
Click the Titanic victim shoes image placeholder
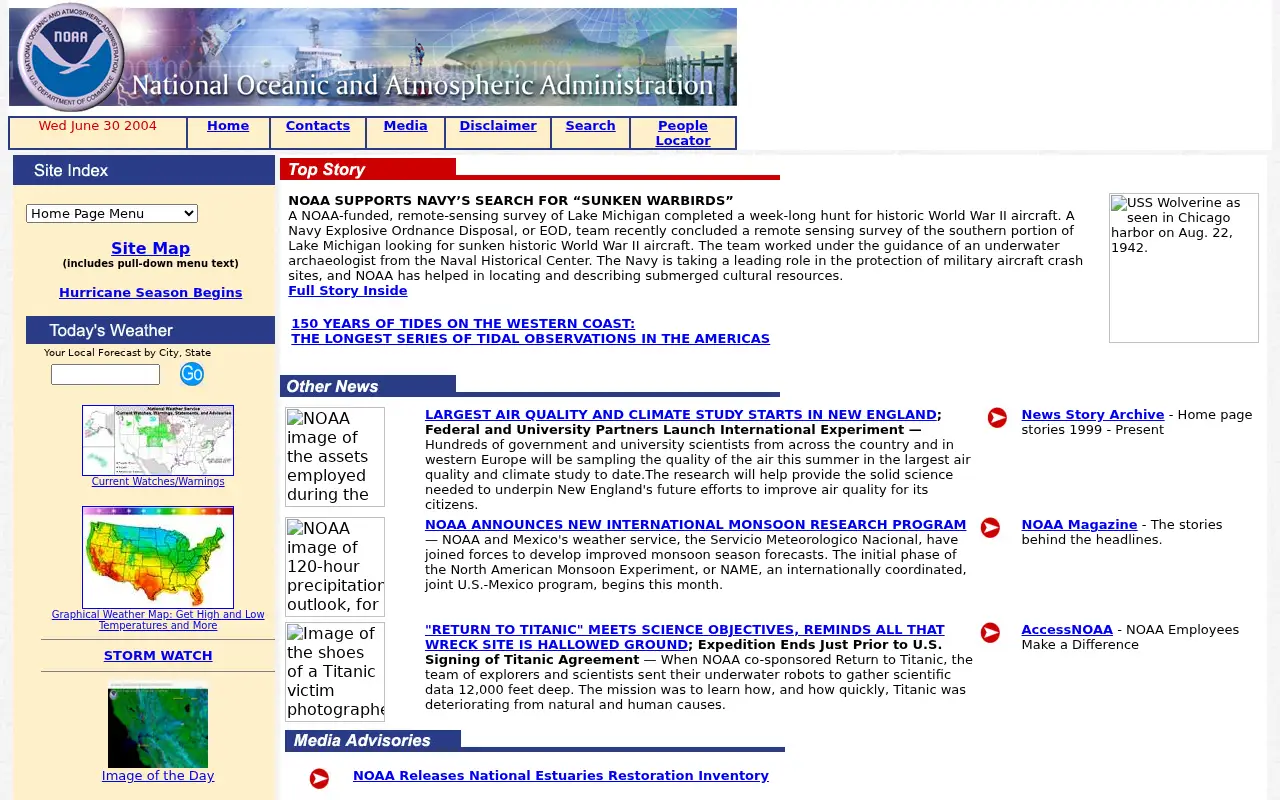335,672
